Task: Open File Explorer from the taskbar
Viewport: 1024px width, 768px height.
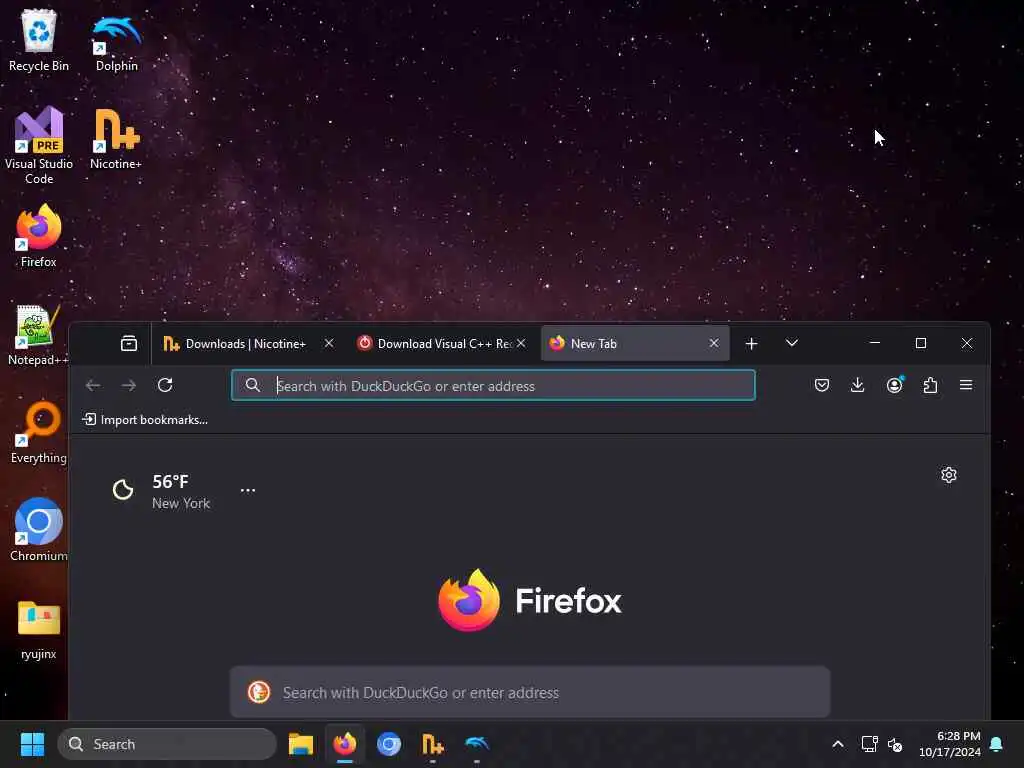Action: click(x=301, y=744)
